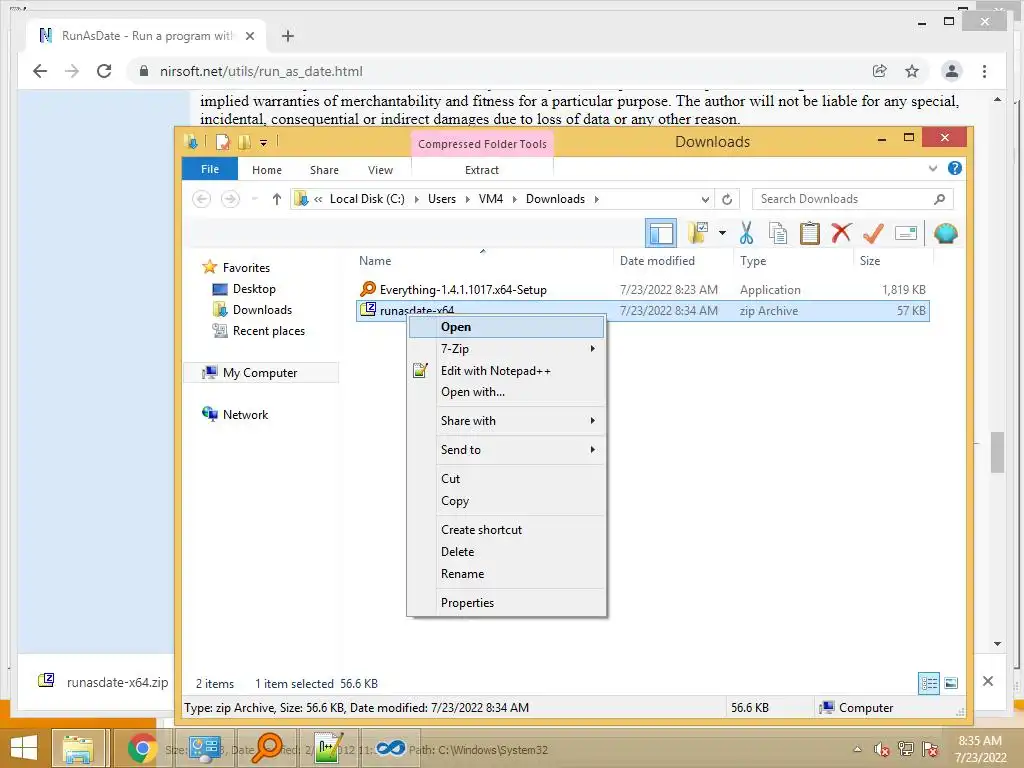
Task: Click the scissors Cut icon in toolbar
Action: coord(746,232)
